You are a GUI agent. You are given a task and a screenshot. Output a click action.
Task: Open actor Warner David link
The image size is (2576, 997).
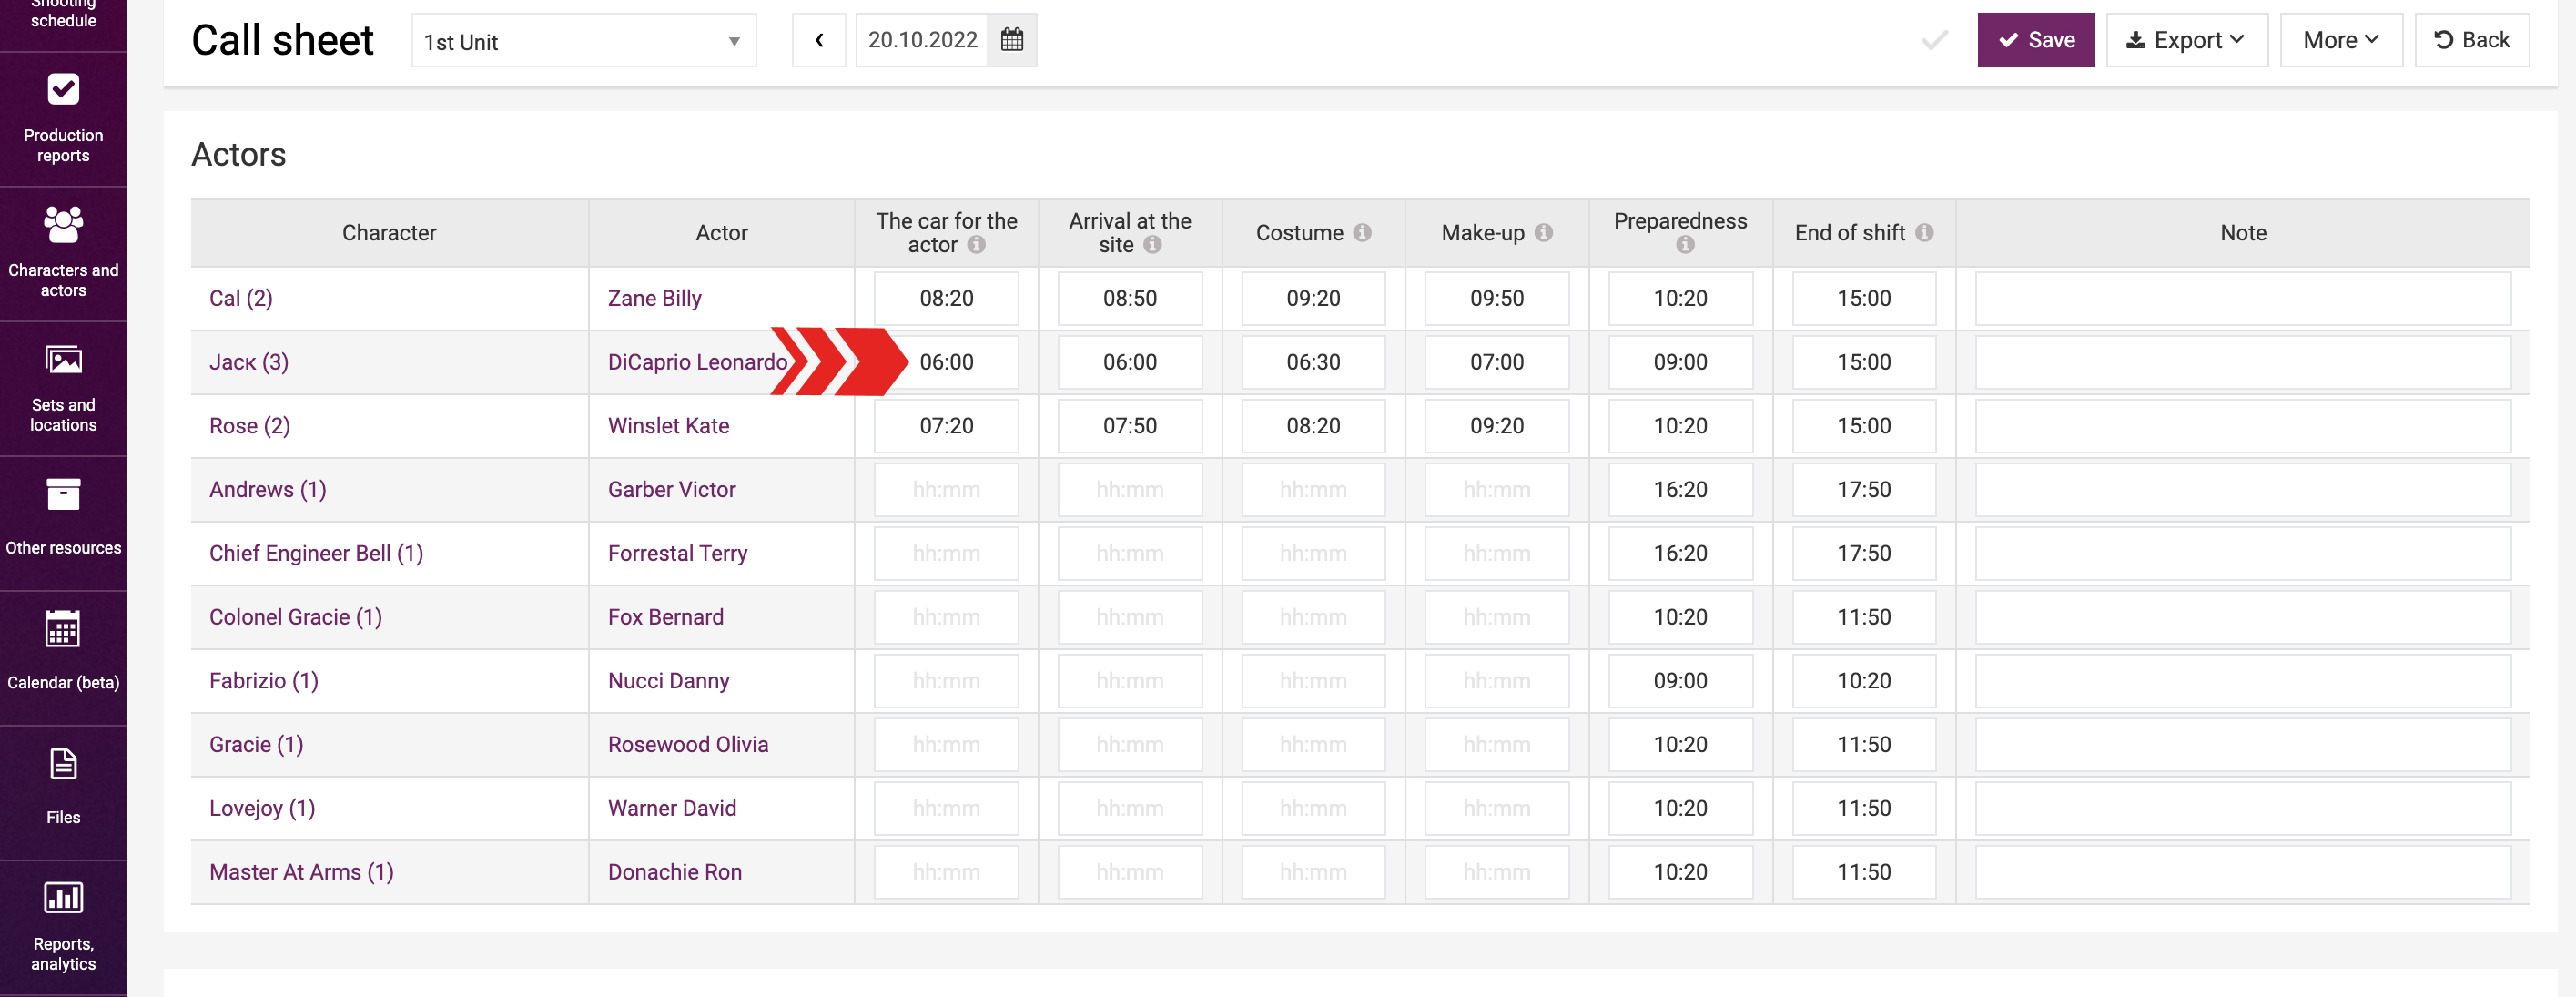[x=672, y=809]
